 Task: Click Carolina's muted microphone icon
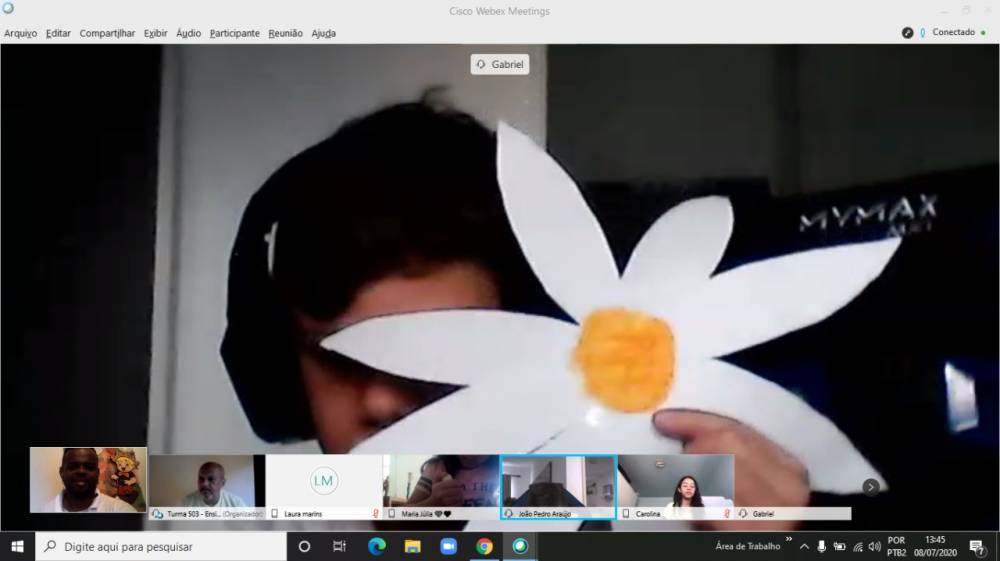[x=727, y=514]
